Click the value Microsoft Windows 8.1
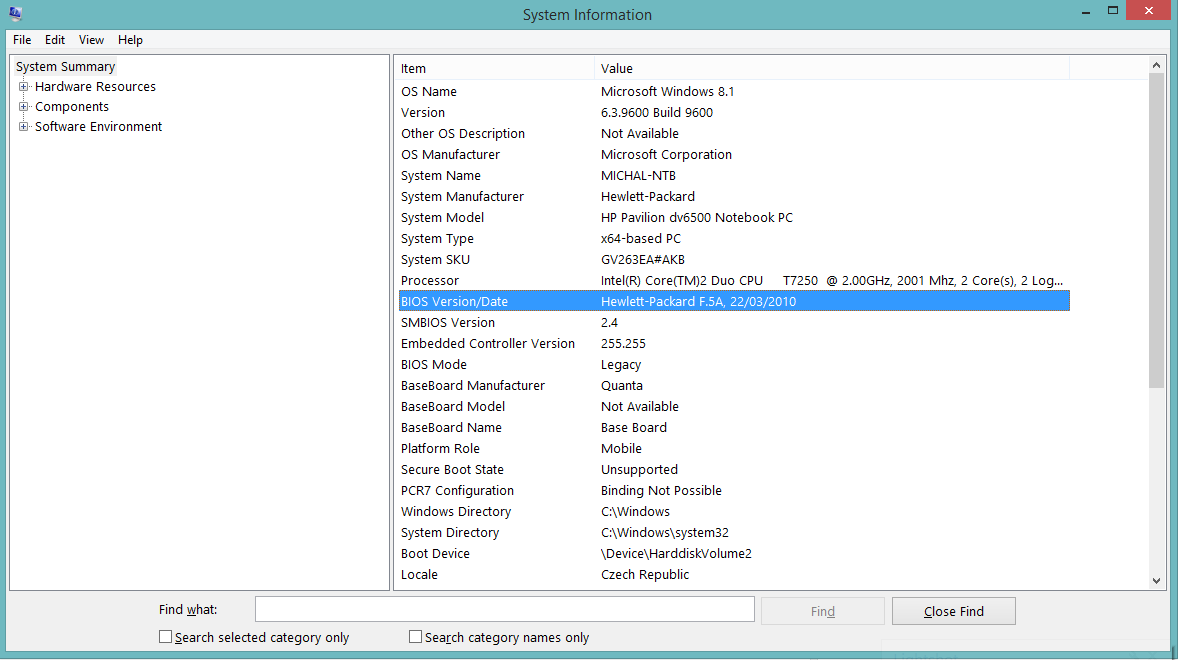This screenshot has height=660, width=1178. 667,92
